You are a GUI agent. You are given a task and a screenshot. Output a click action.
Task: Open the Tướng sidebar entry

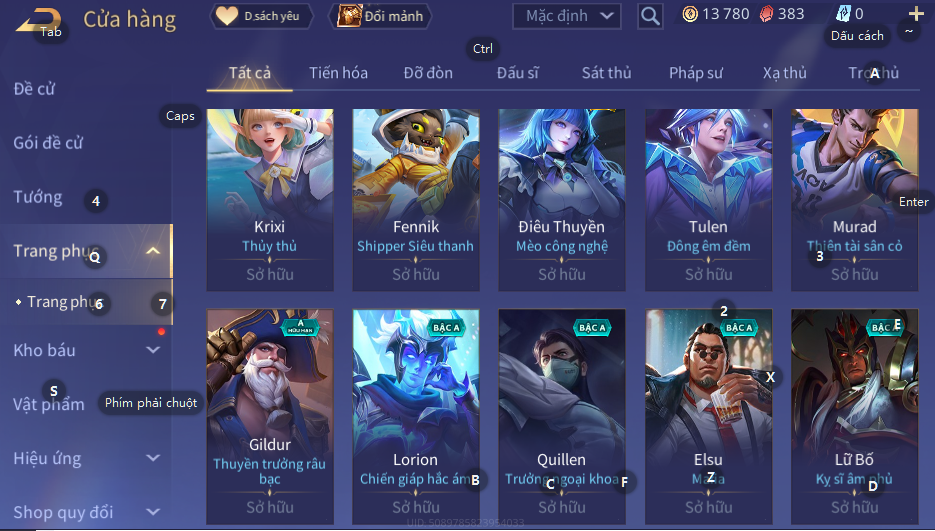[38, 197]
